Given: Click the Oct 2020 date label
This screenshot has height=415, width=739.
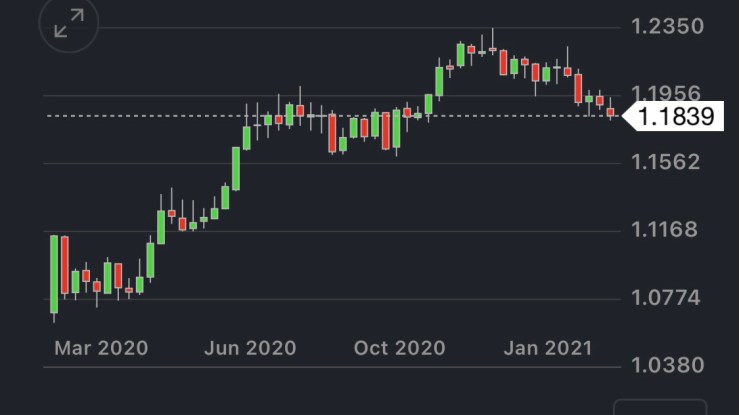Looking at the screenshot, I should click(399, 348).
